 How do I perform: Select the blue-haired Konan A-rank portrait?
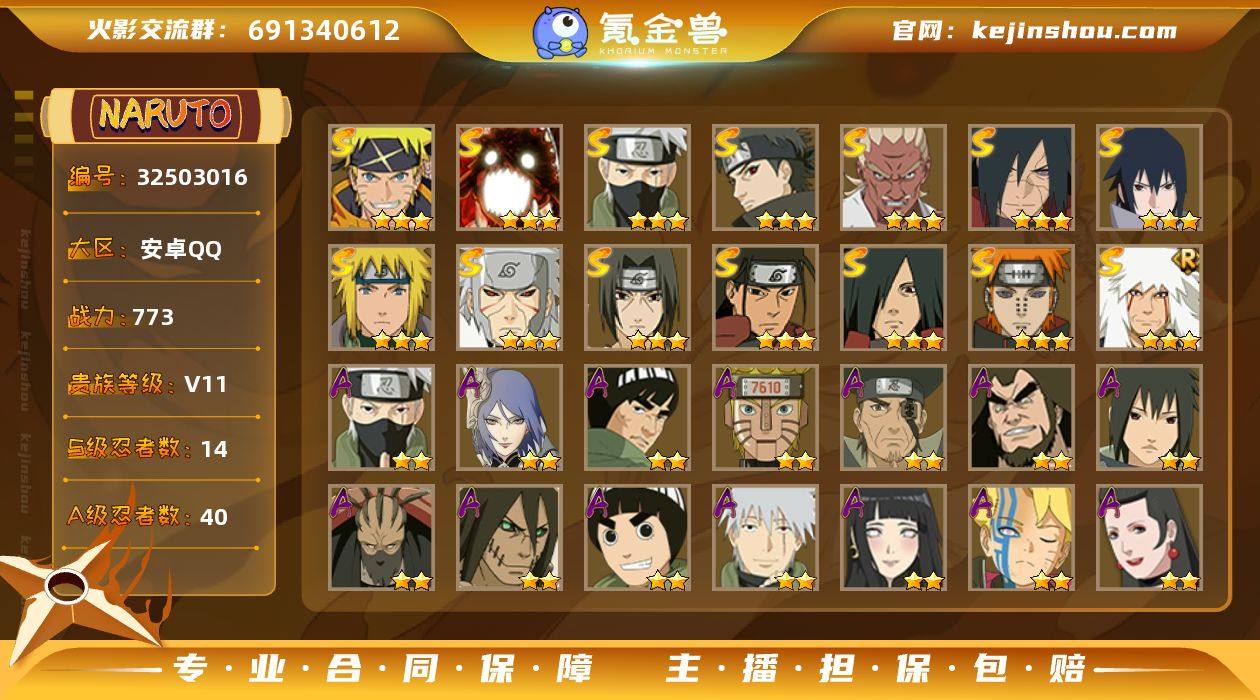coord(509,418)
